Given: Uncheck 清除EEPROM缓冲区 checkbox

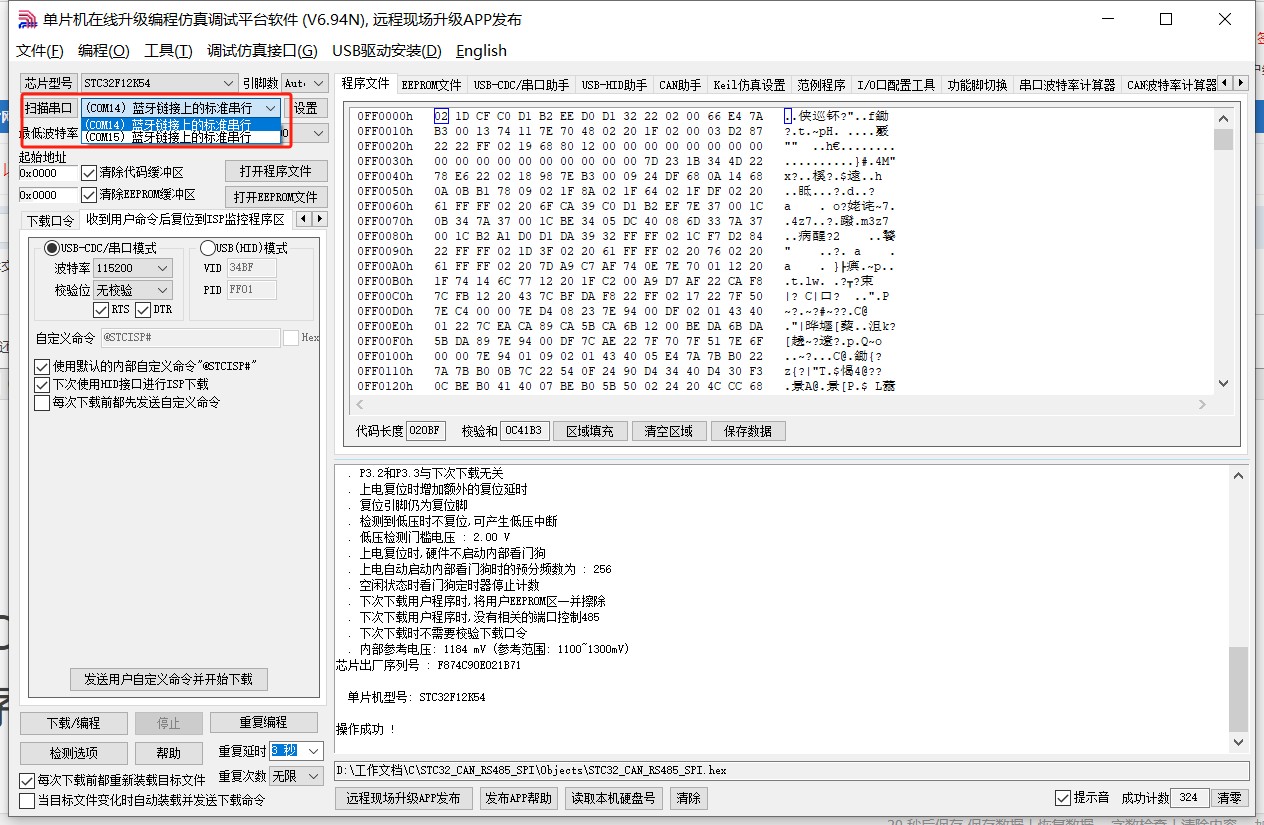Looking at the screenshot, I should [89, 195].
